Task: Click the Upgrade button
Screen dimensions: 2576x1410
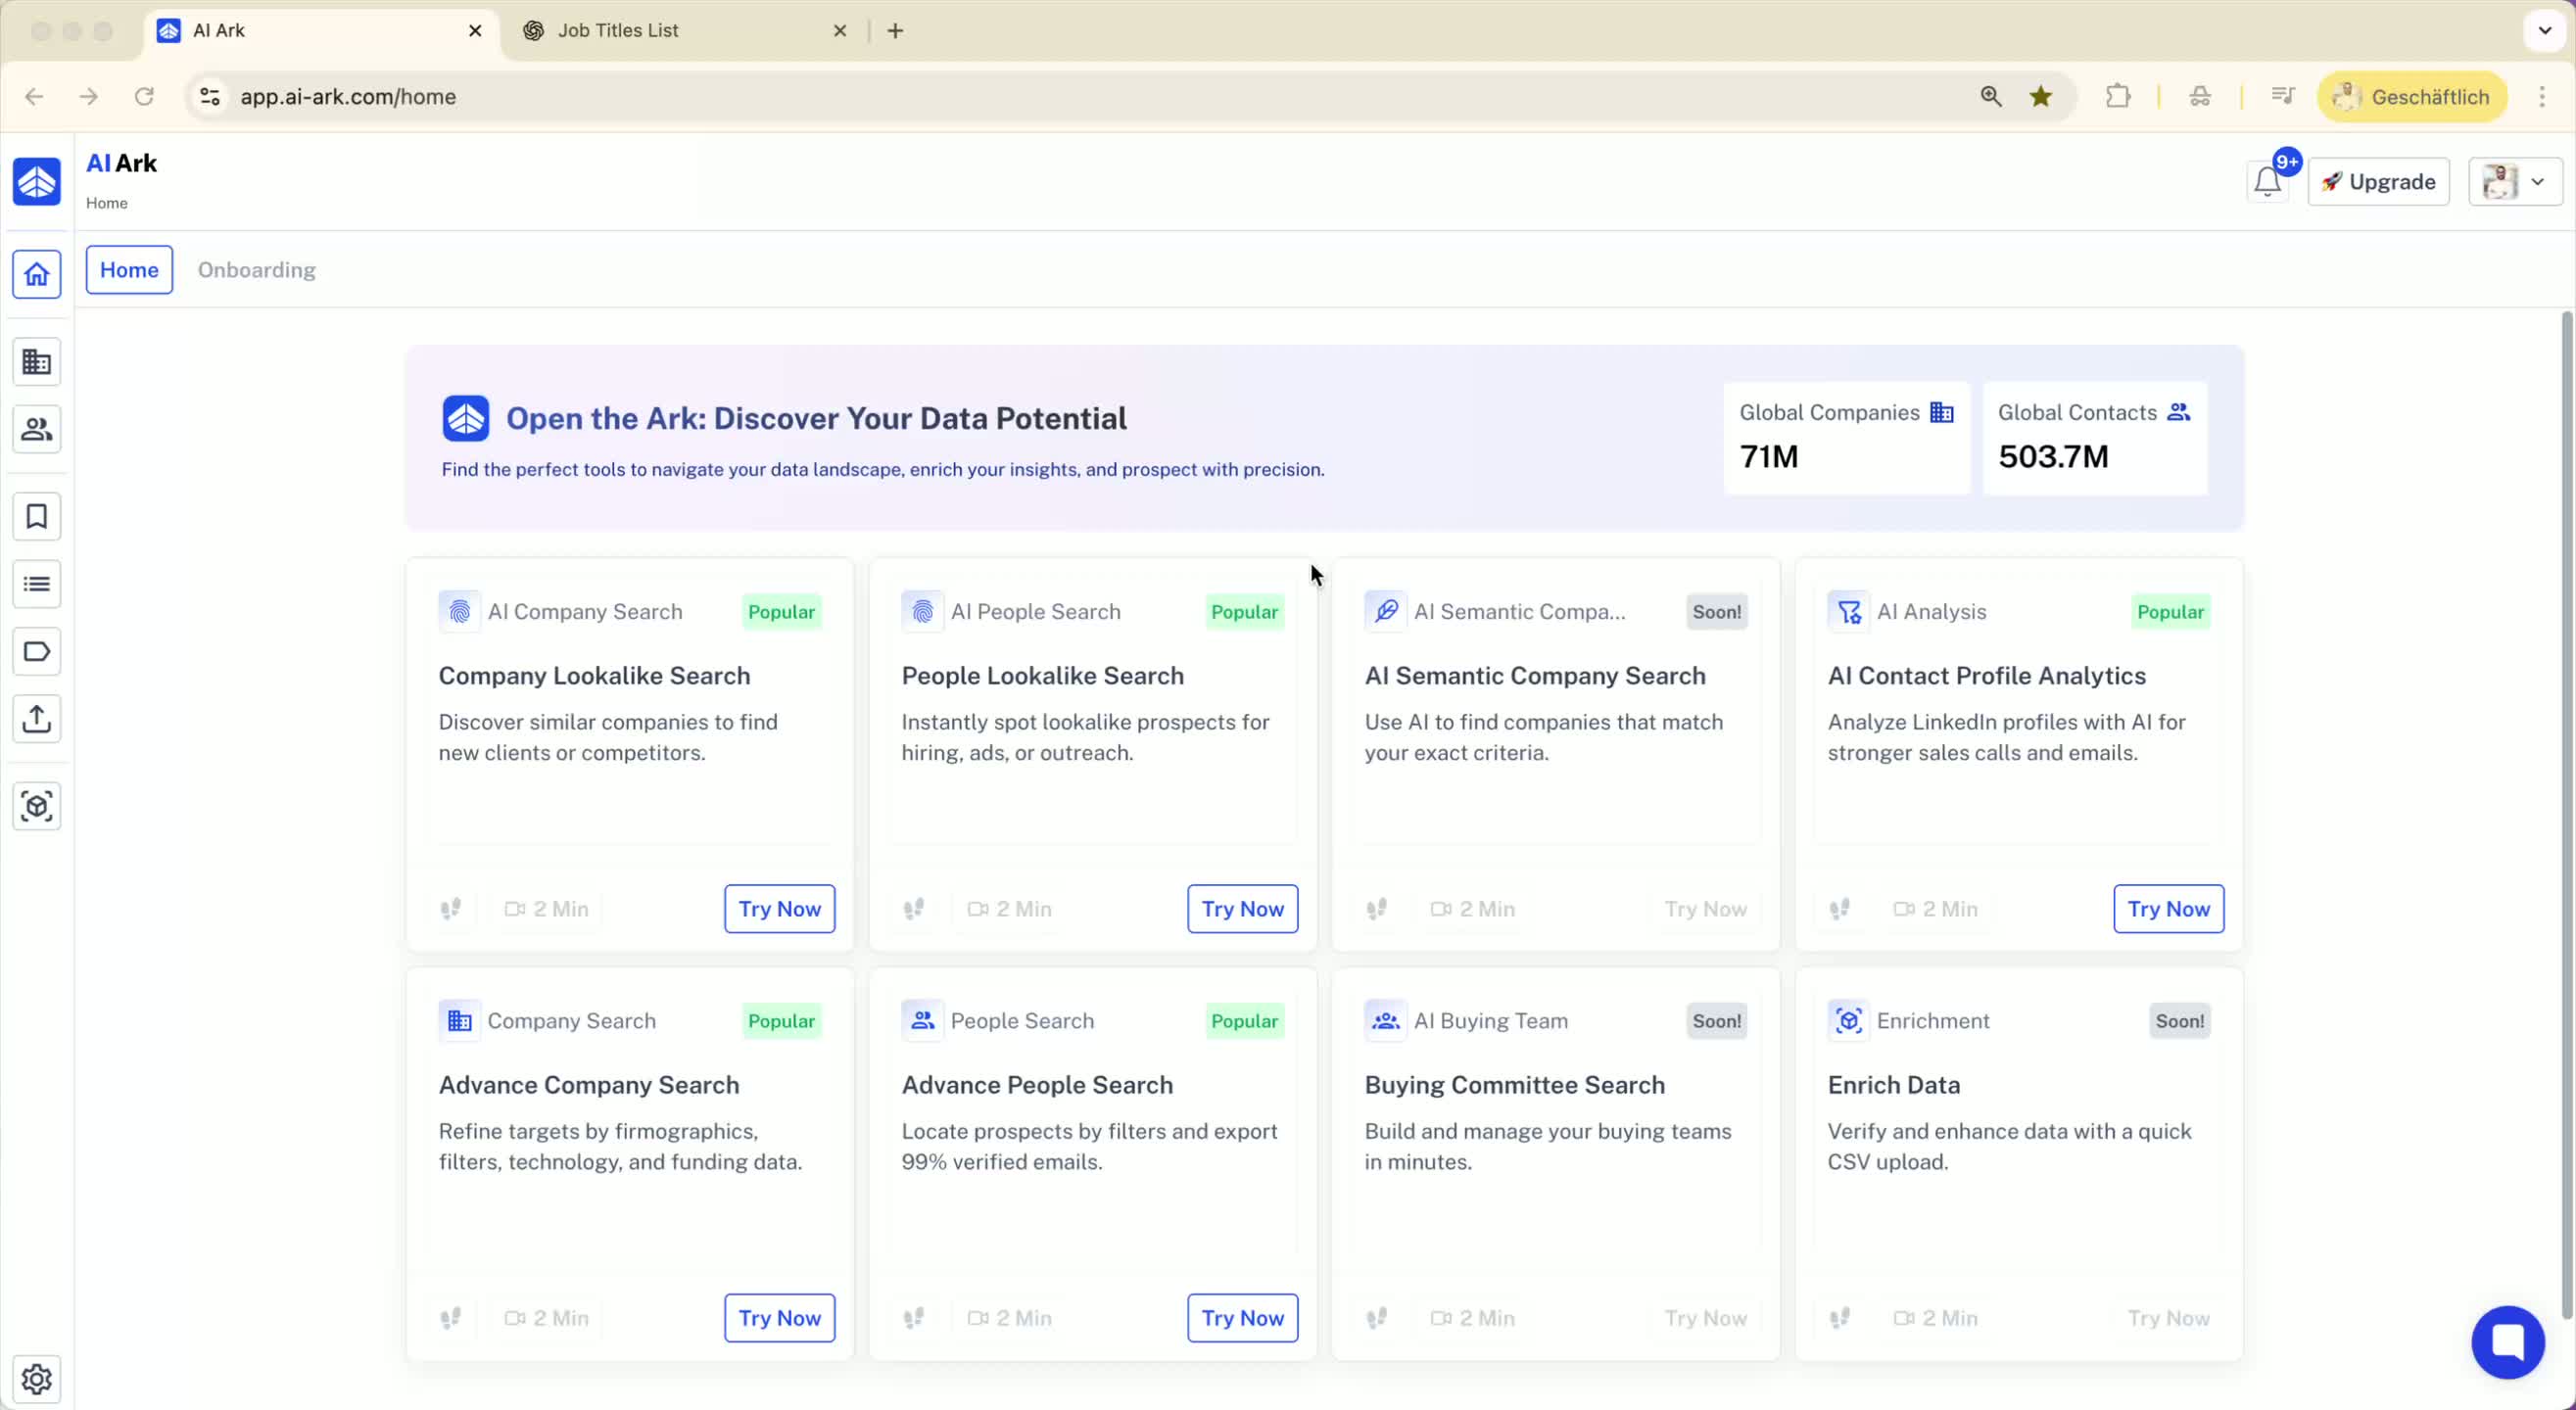Action: [2378, 182]
